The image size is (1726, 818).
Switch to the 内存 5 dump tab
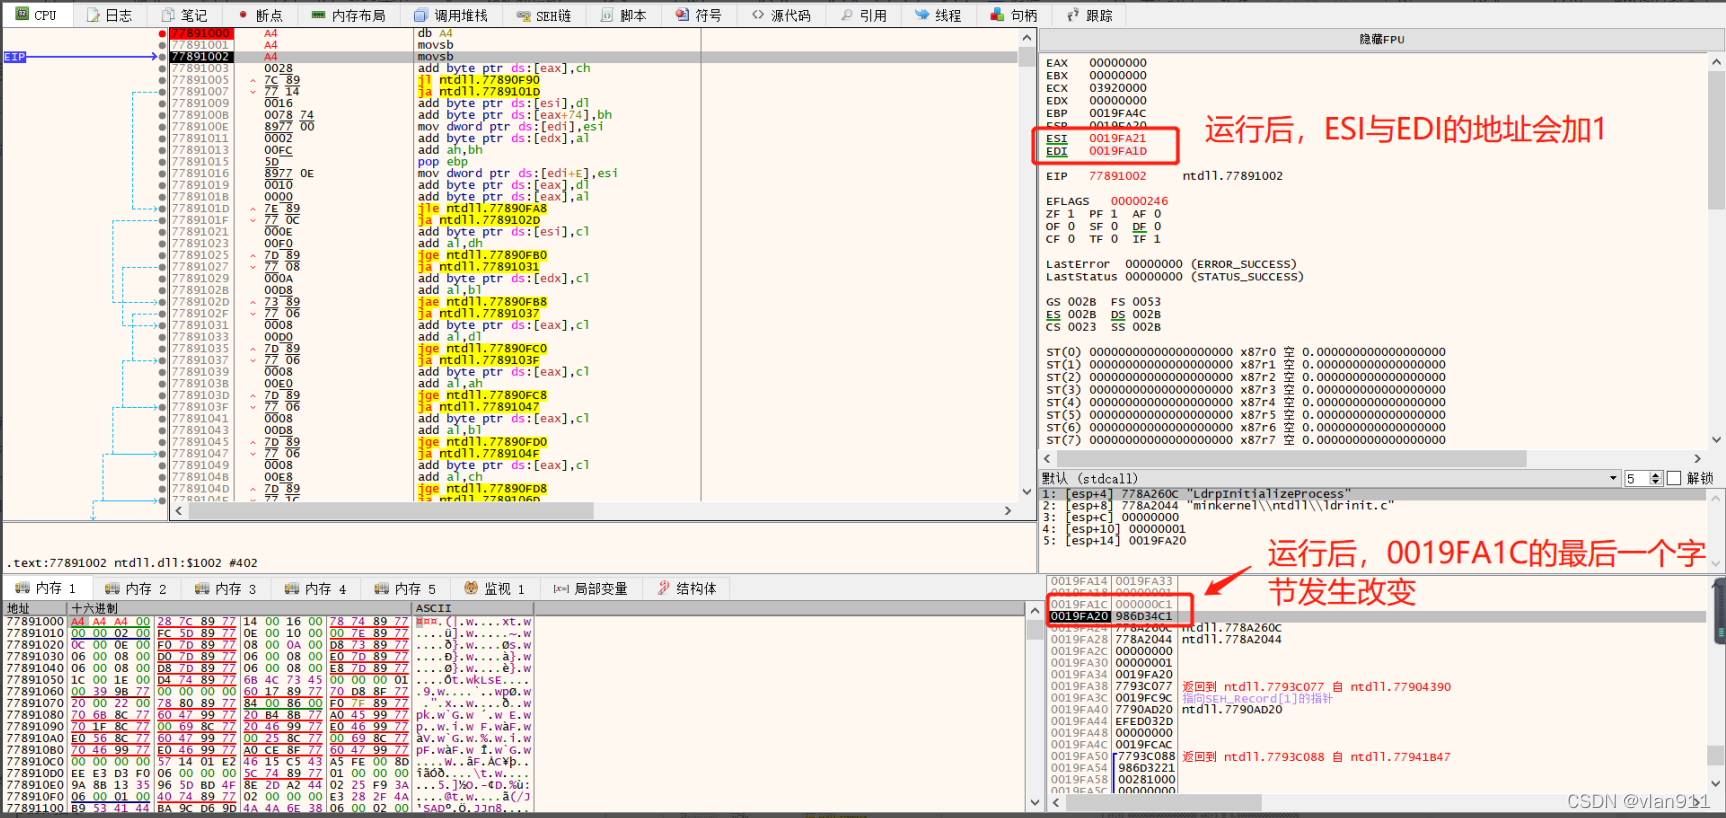406,588
